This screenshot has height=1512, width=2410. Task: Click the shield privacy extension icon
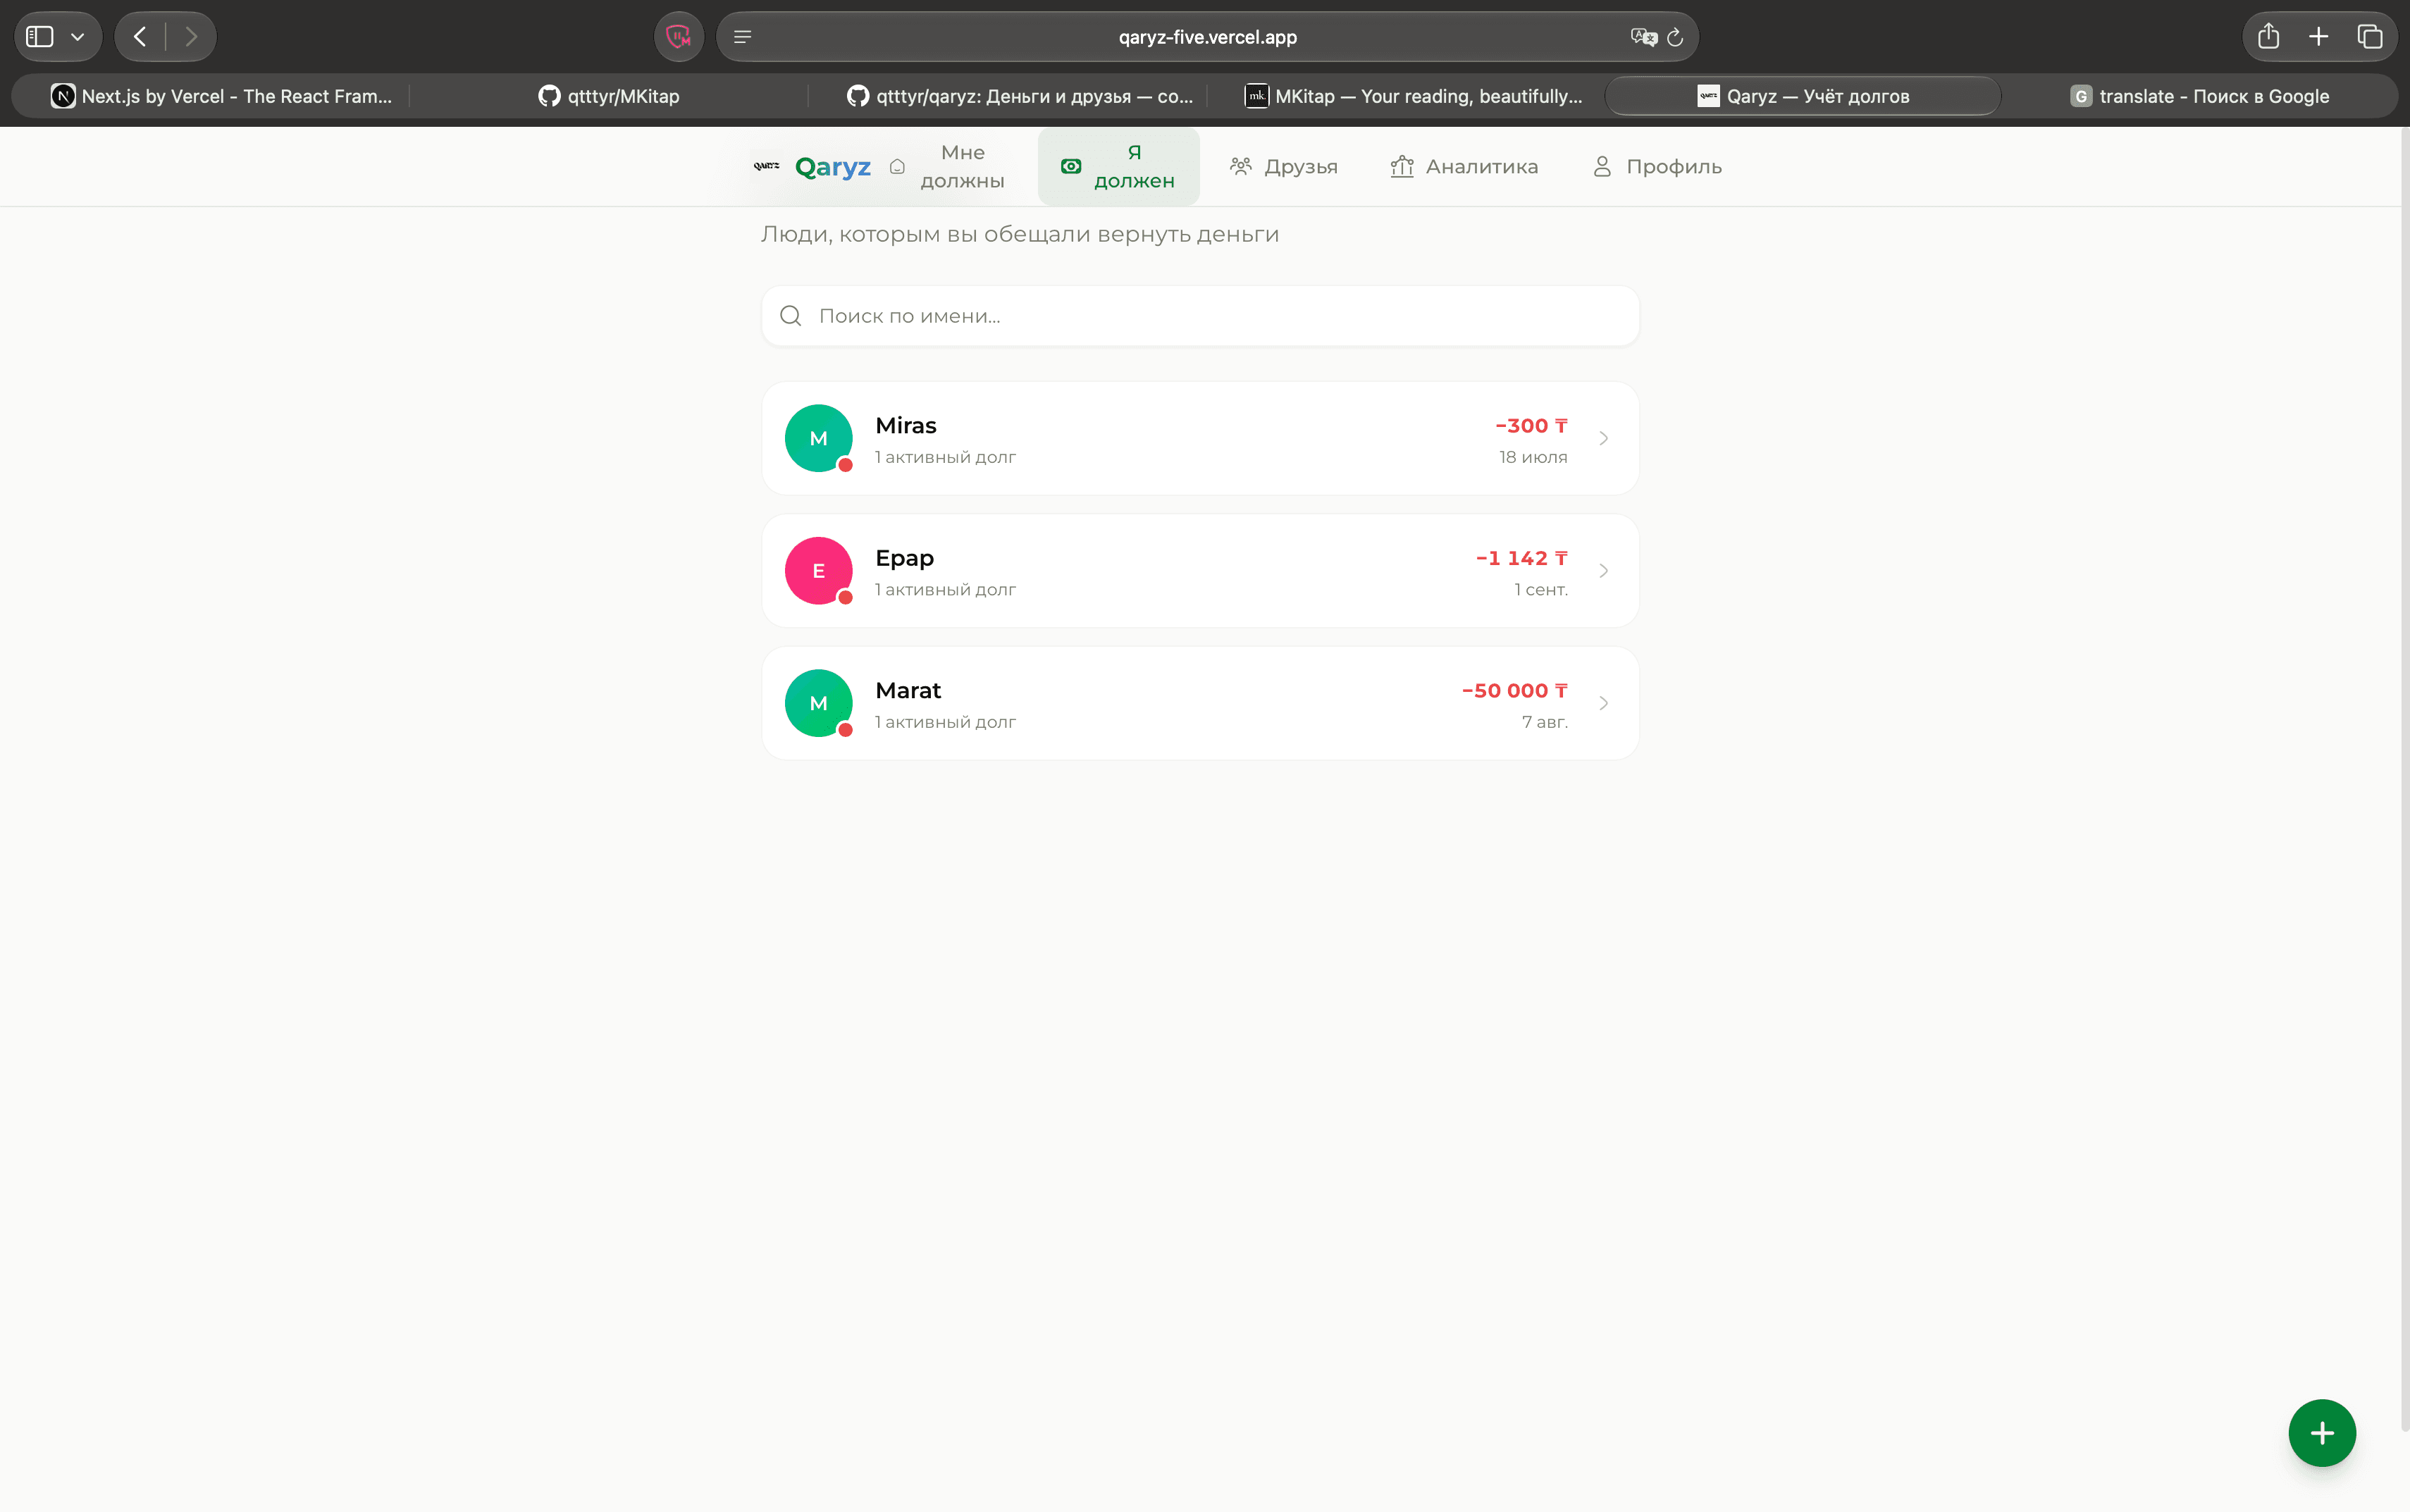tap(679, 37)
